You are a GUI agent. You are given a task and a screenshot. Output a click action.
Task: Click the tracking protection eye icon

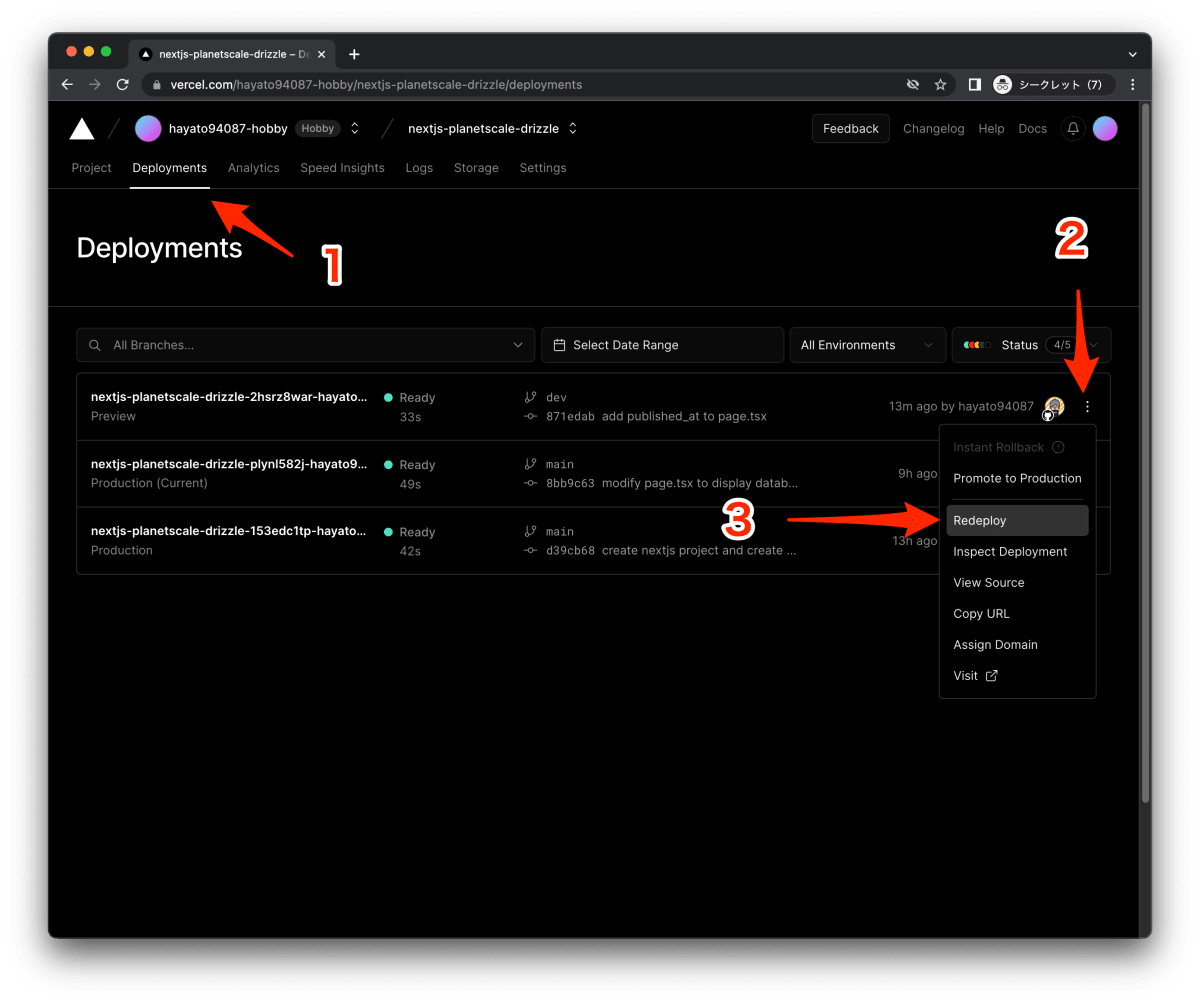coord(912,85)
